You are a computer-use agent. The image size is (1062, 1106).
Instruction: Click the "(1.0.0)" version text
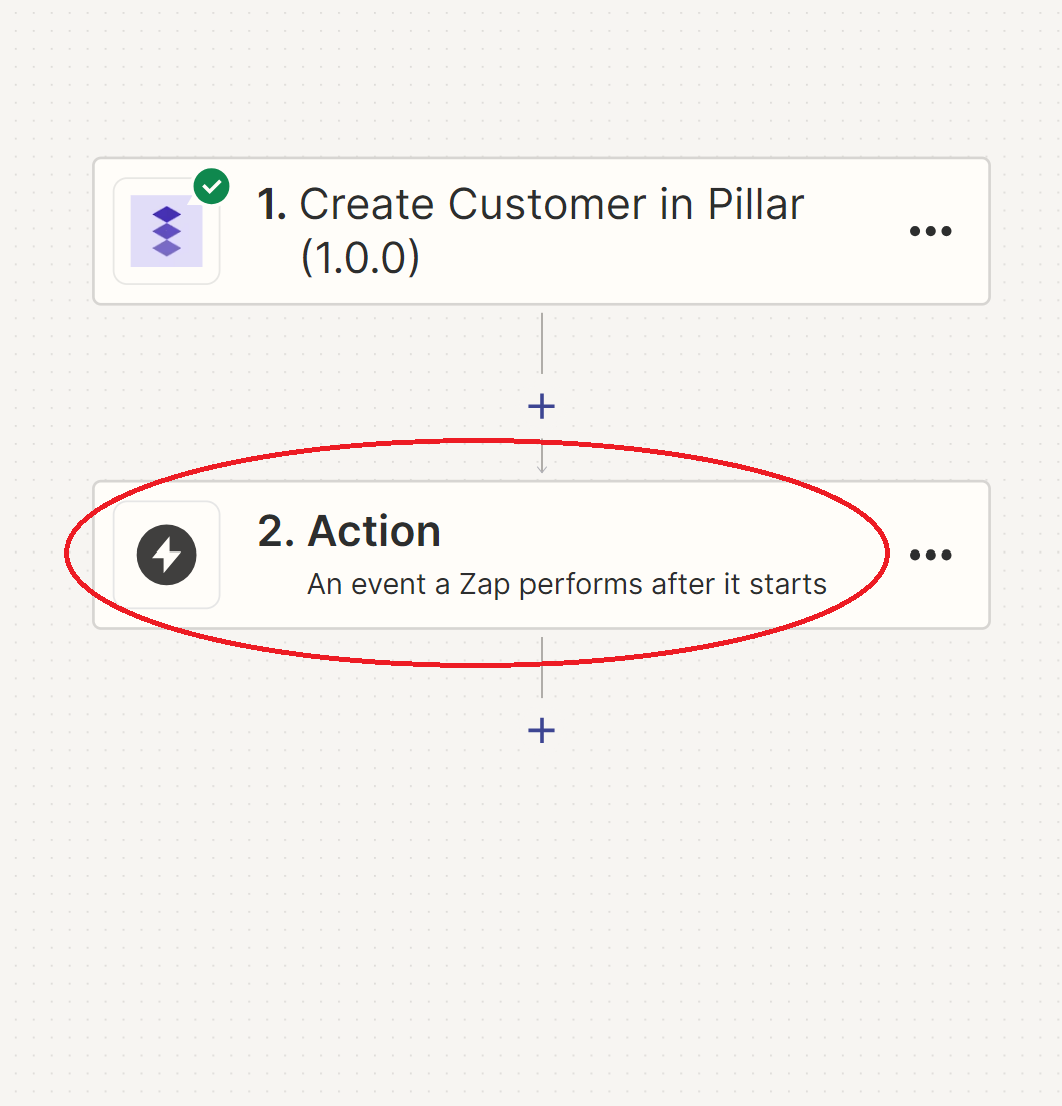[x=360, y=257]
